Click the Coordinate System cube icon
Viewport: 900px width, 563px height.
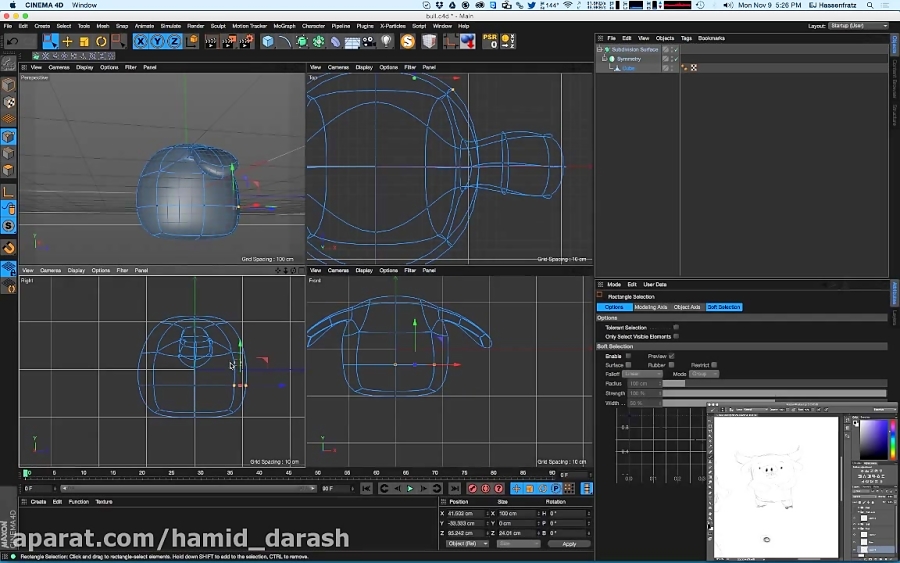click(x=191, y=41)
